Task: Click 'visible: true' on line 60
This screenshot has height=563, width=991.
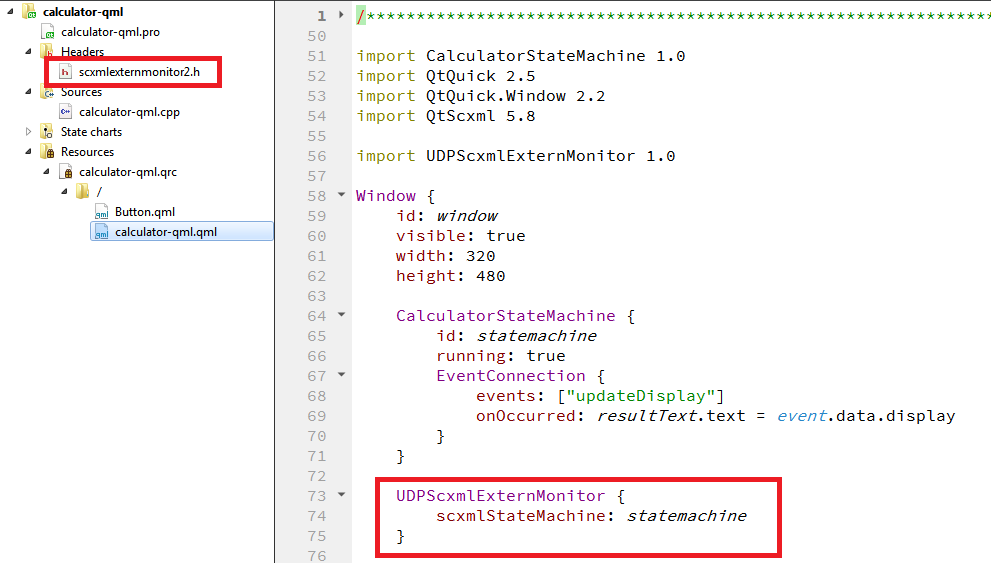Action: click(x=461, y=236)
